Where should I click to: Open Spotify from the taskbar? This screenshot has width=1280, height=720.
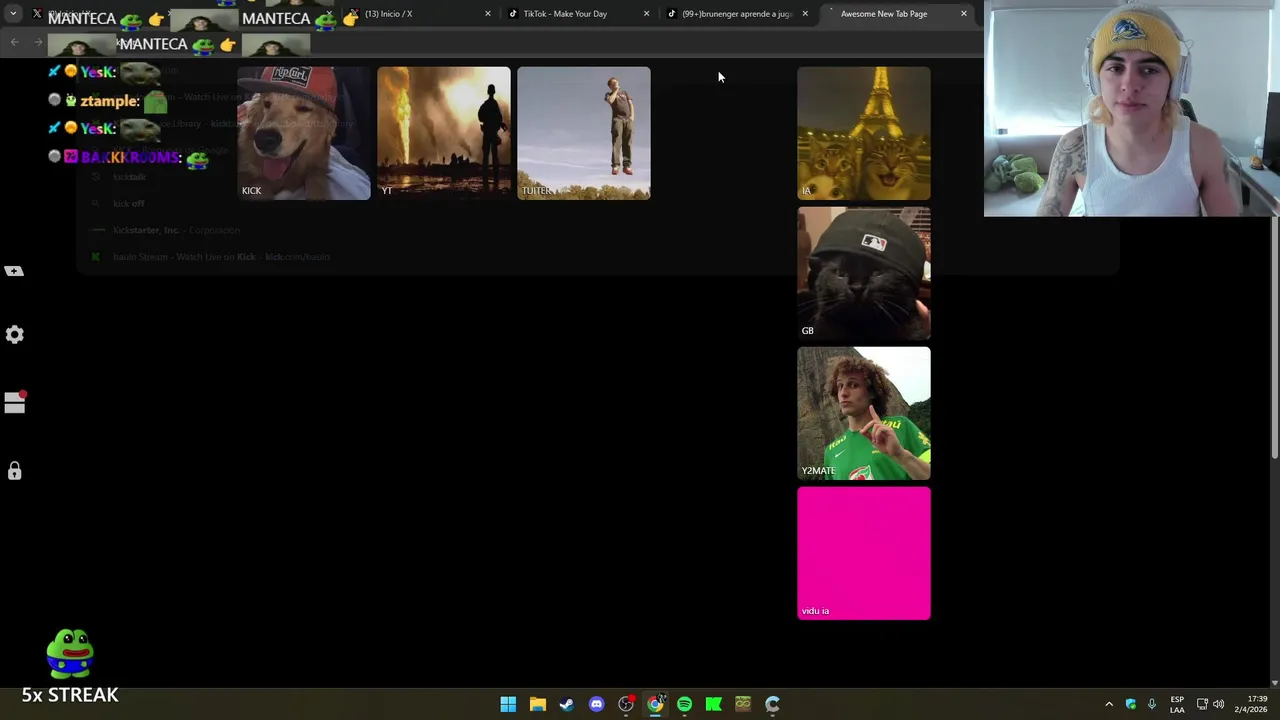(684, 704)
